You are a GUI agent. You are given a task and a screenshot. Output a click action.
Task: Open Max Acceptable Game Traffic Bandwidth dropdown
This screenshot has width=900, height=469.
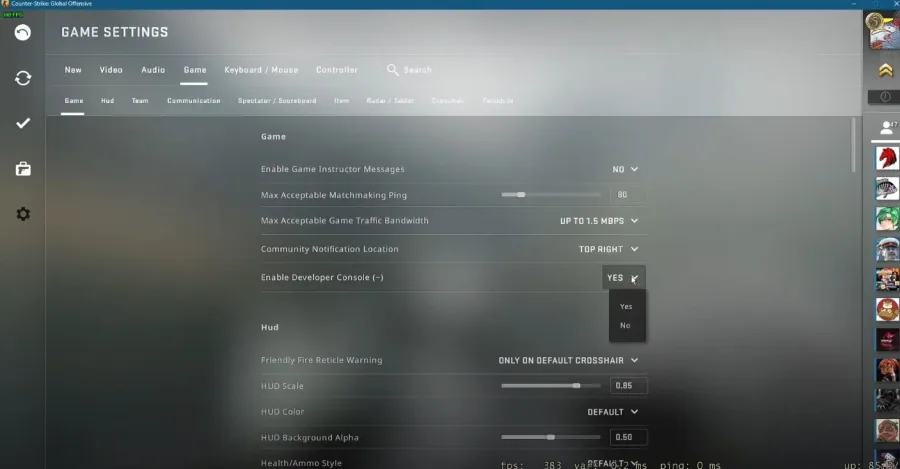[599, 221]
